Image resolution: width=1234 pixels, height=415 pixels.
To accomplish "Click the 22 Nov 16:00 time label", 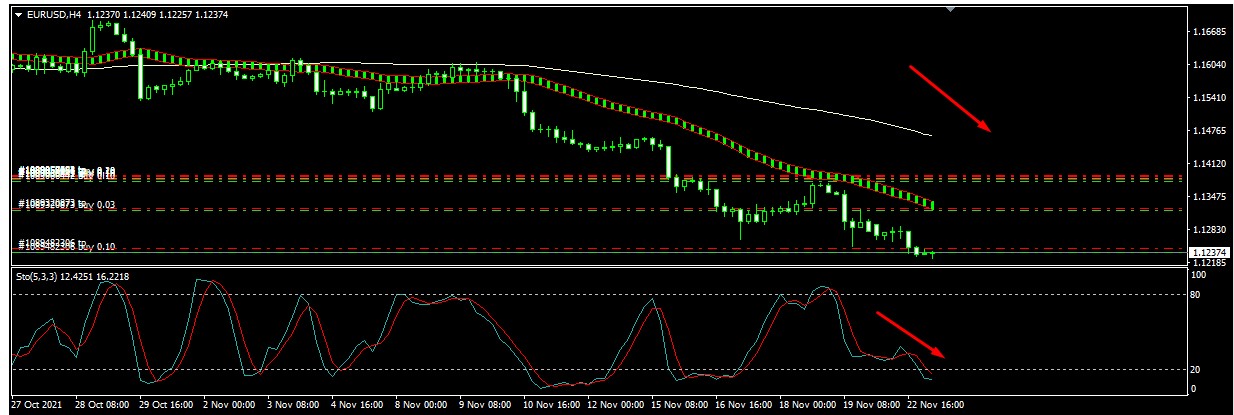I will 935,406.
